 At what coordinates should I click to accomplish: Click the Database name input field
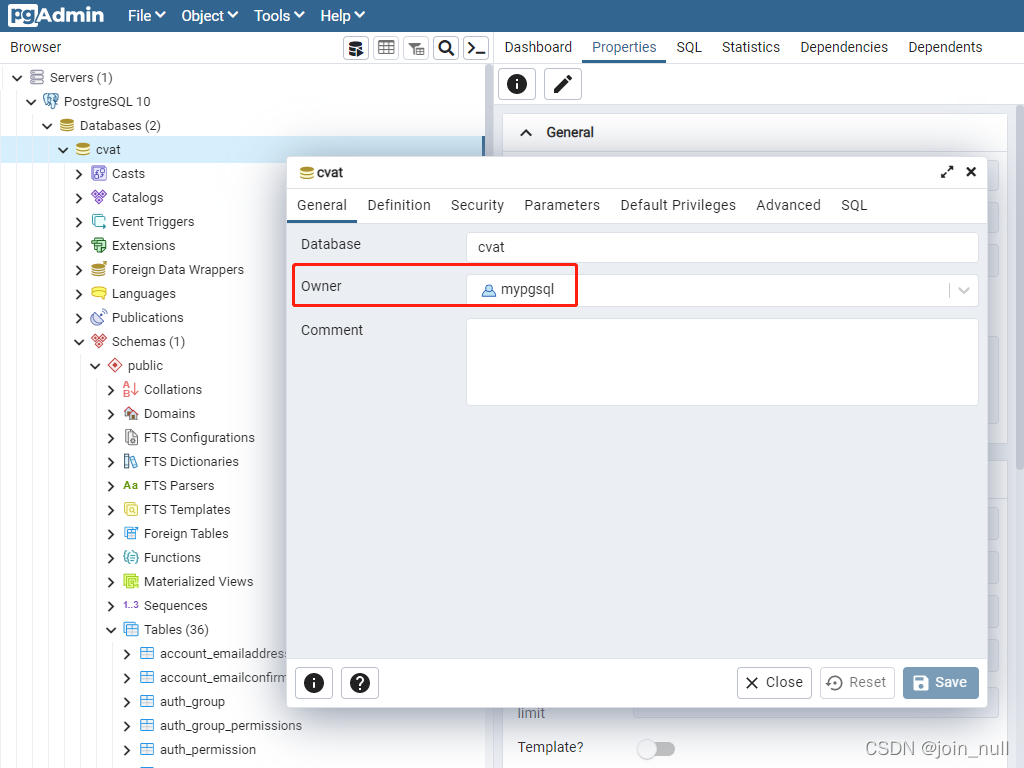coord(722,248)
